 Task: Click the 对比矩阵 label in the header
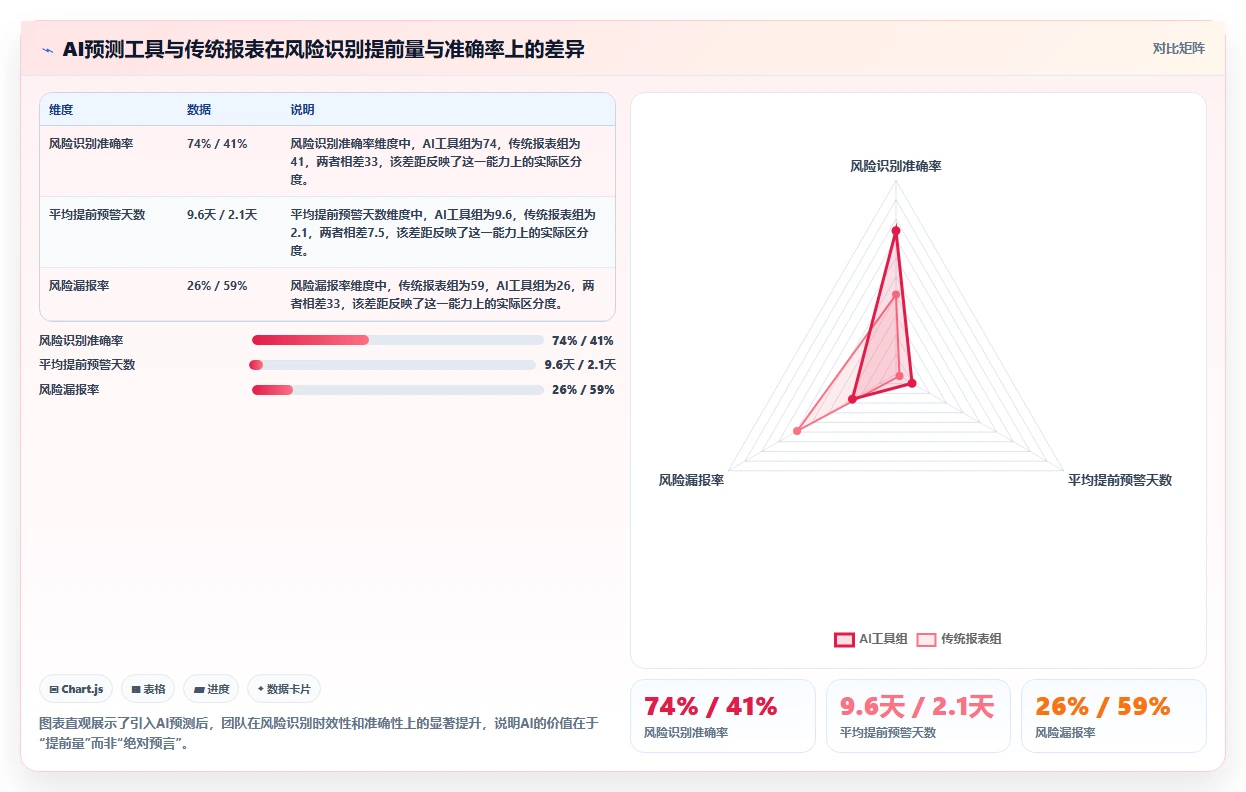(x=1179, y=48)
